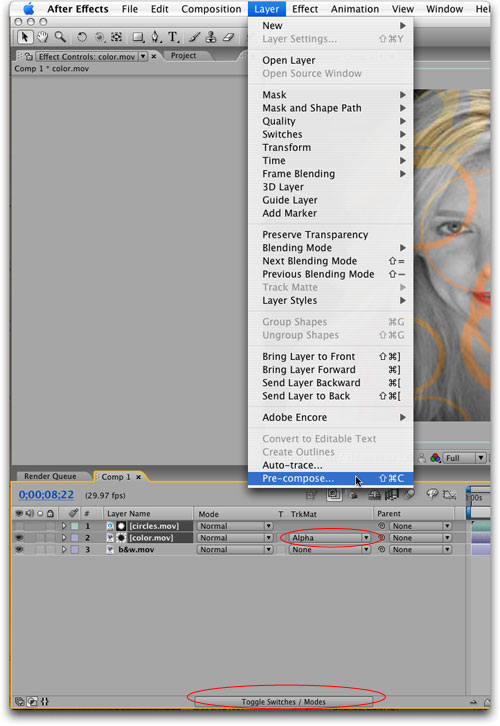
Task: Open the Layer Styles submenu
Action: [331, 300]
